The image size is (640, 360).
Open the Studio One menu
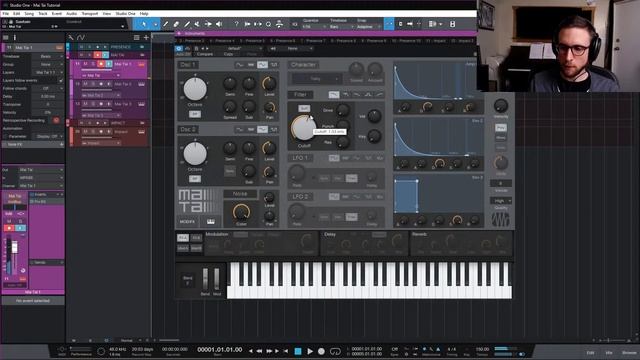click(x=125, y=13)
